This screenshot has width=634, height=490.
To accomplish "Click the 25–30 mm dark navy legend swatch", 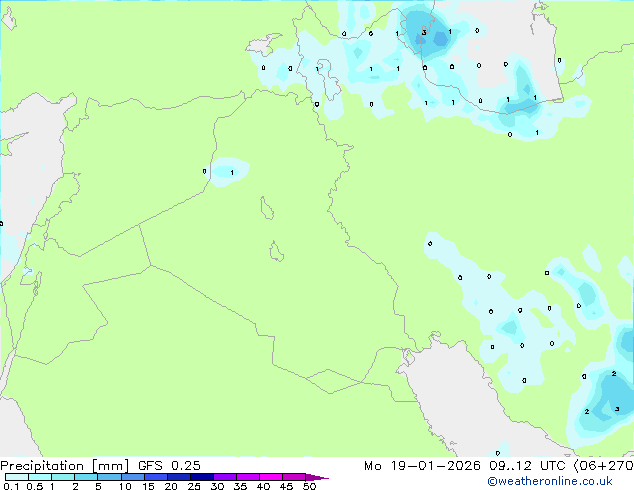I will (x=201, y=477).
